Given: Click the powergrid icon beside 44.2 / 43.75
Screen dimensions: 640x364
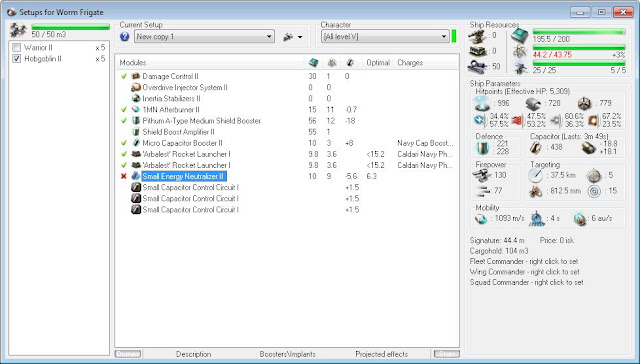Looking at the screenshot, I should click(x=520, y=51).
